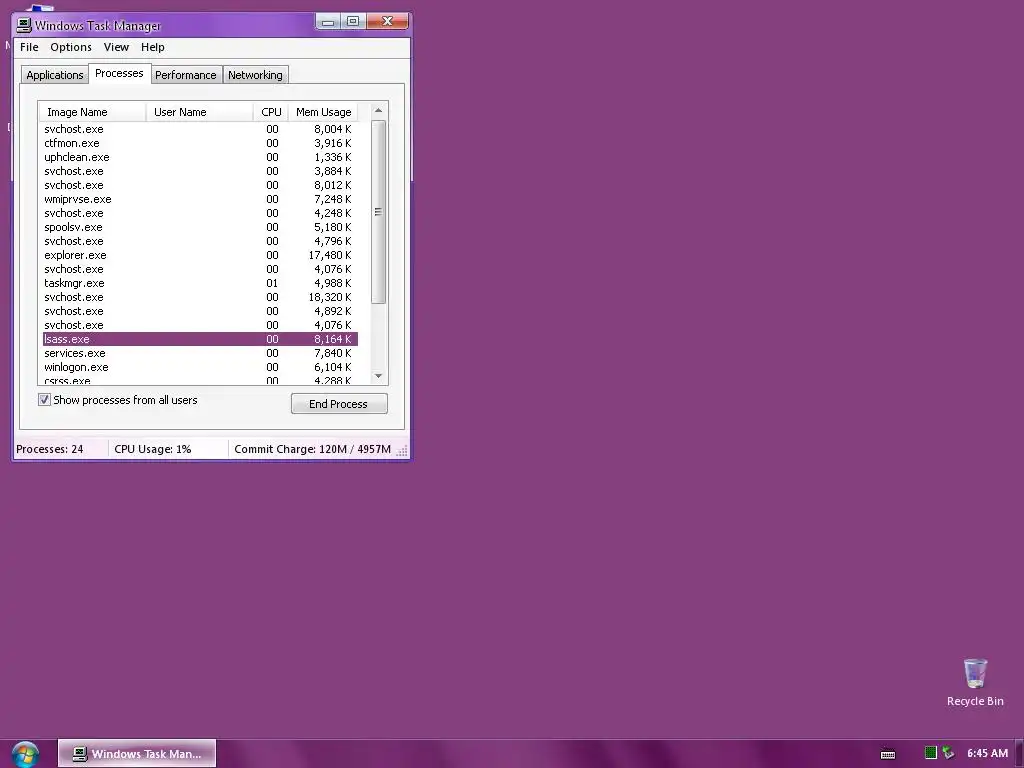The image size is (1024, 768).
Task: Click the Windows Task Manager taskbar button
Action: (x=137, y=754)
